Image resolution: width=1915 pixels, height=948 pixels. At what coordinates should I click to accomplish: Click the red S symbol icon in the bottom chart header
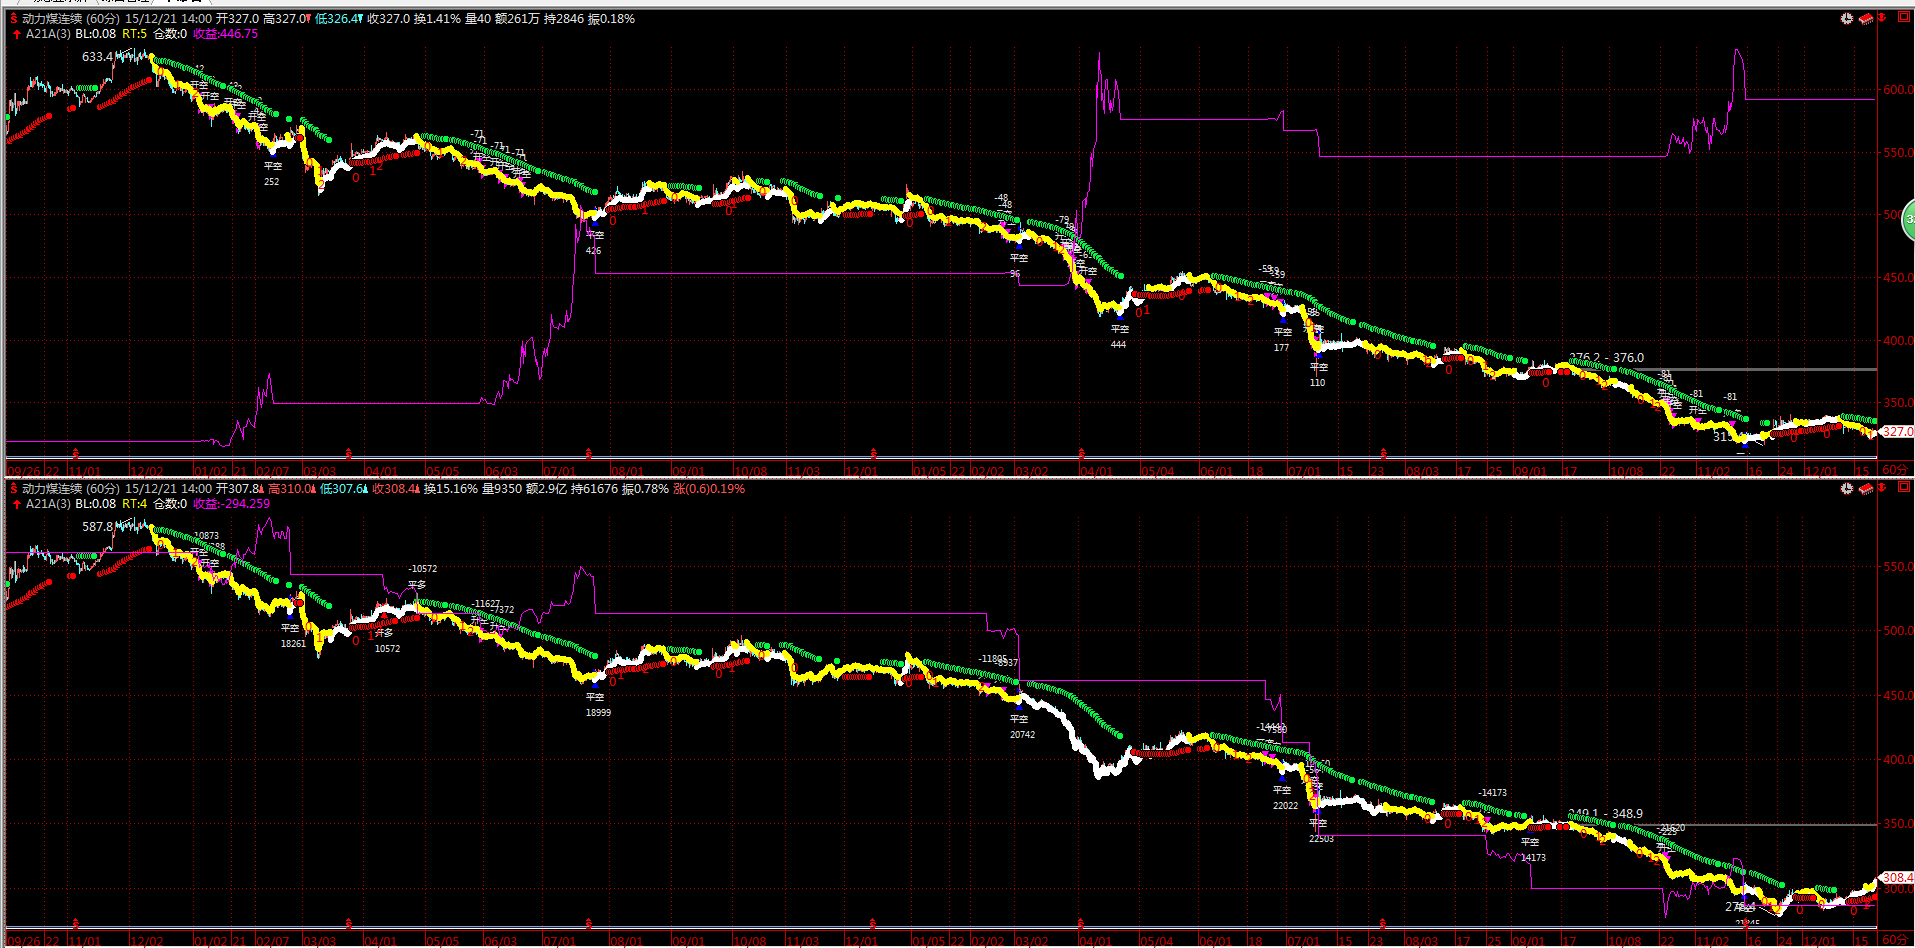click(14, 489)
